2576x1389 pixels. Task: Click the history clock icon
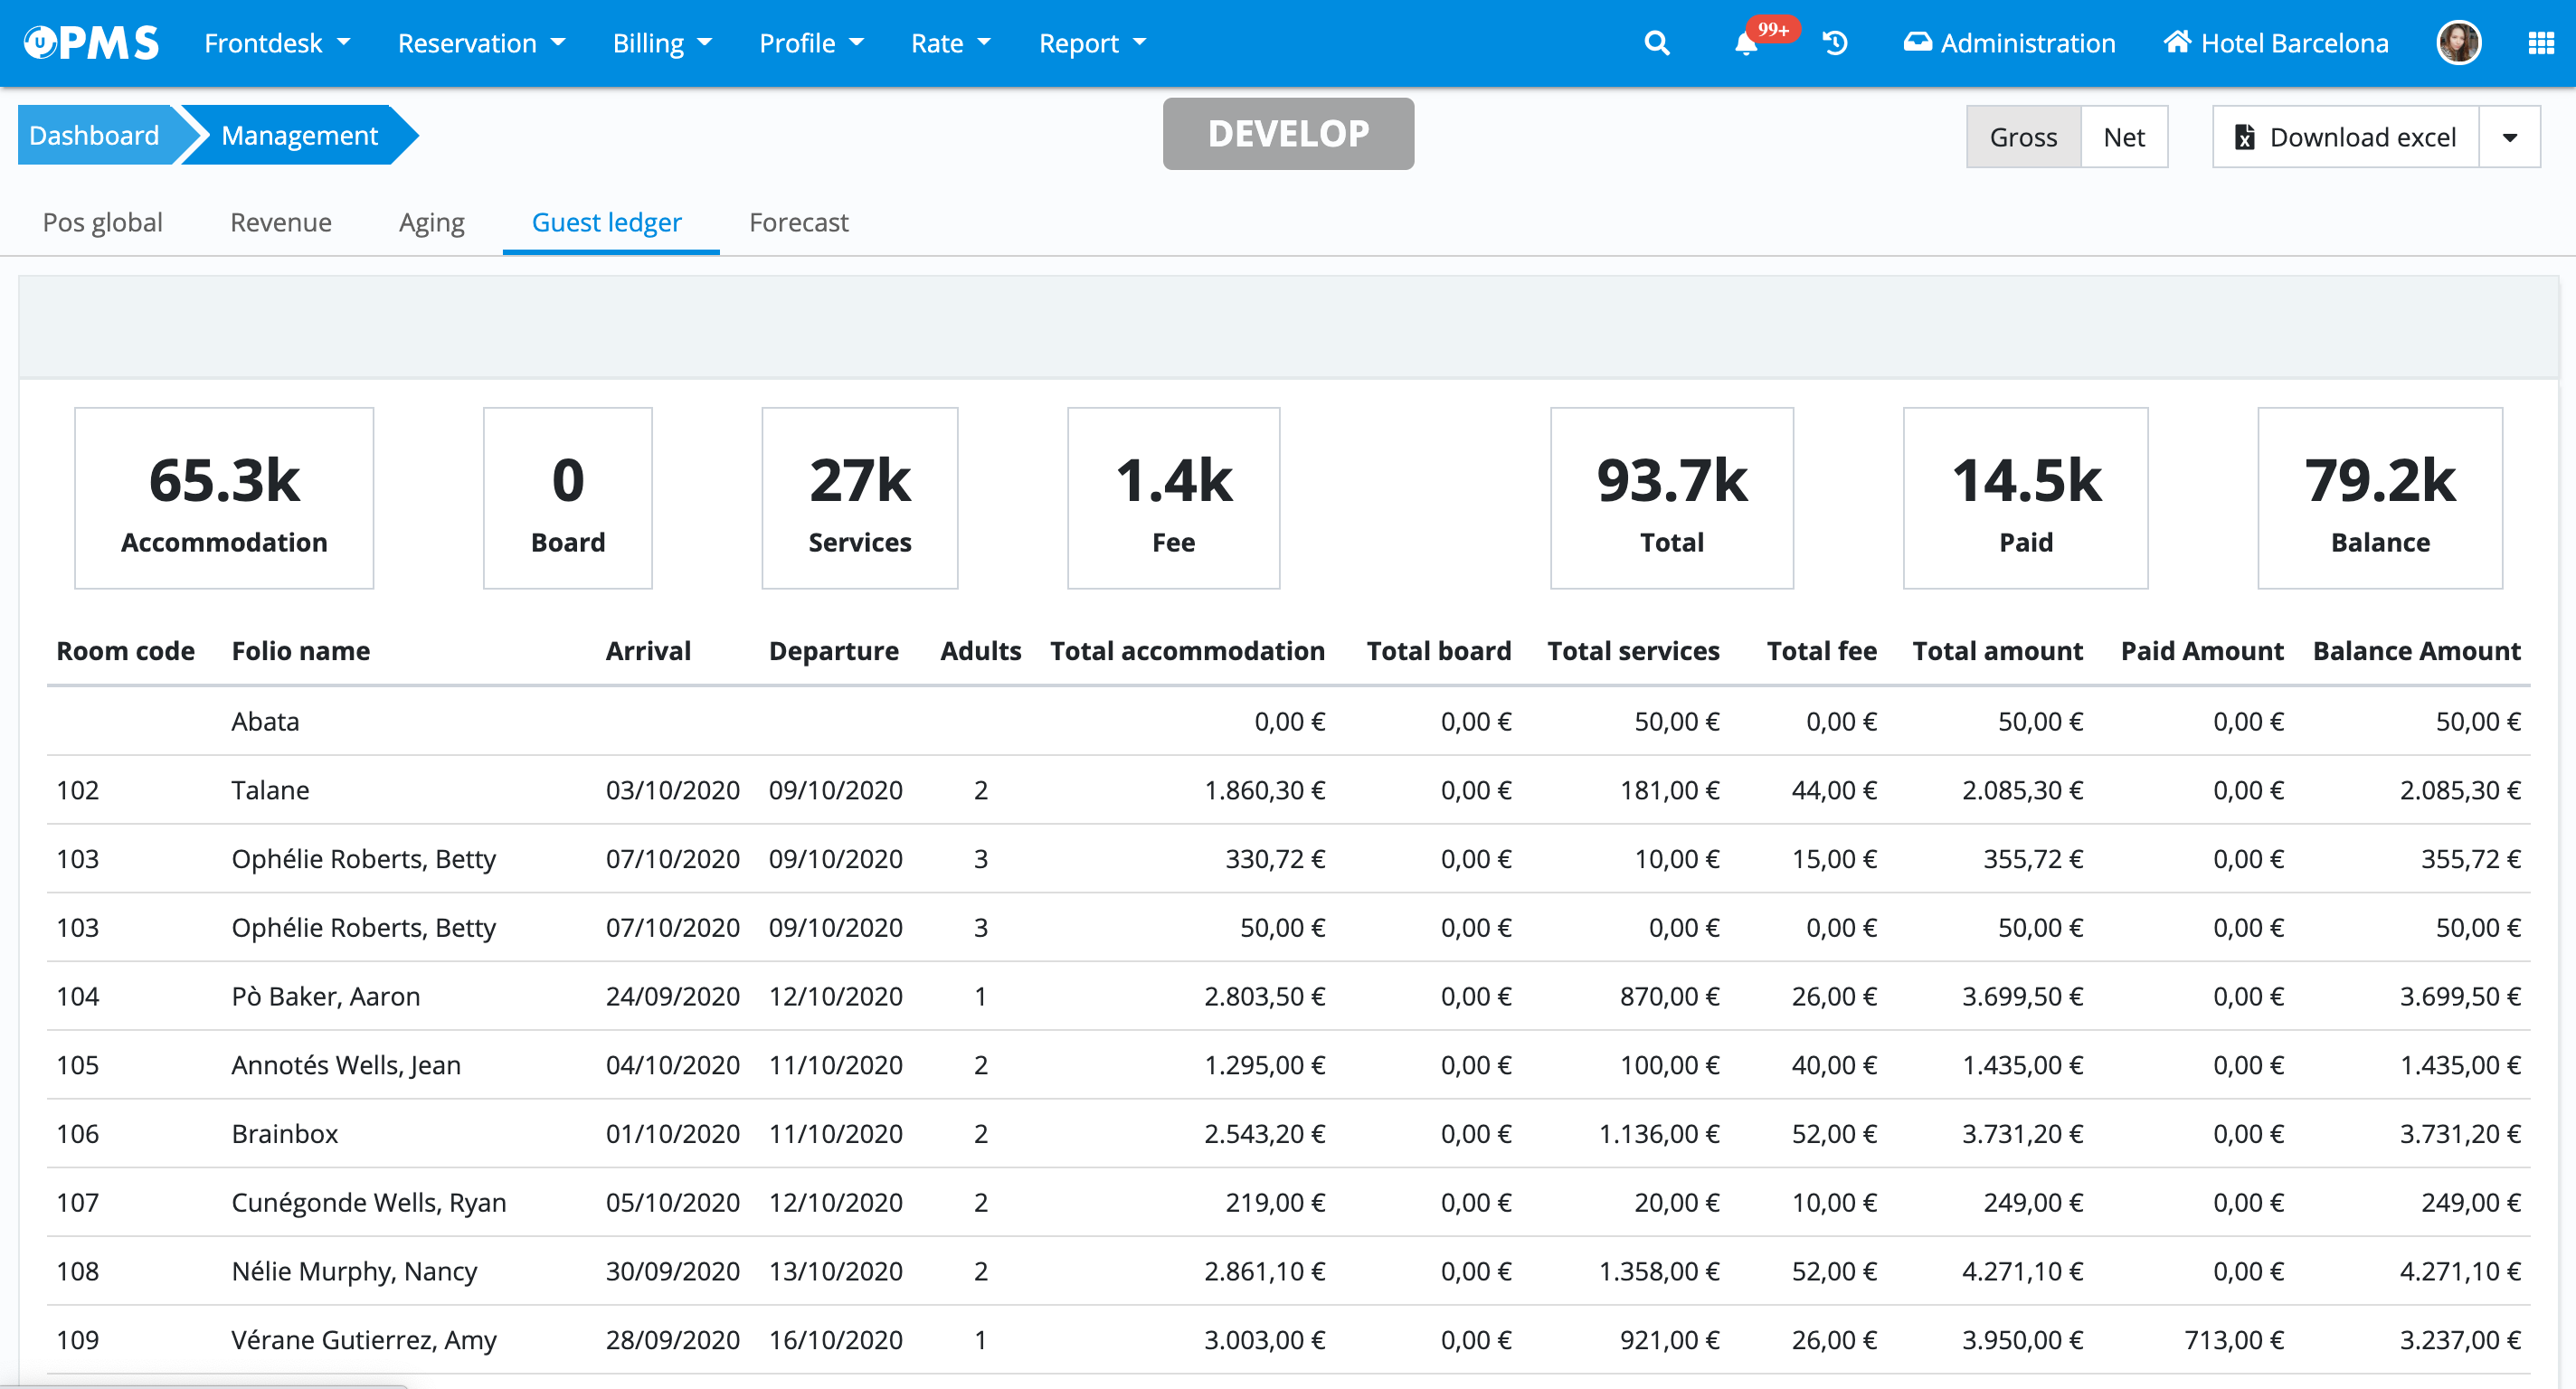[1835, 43]
